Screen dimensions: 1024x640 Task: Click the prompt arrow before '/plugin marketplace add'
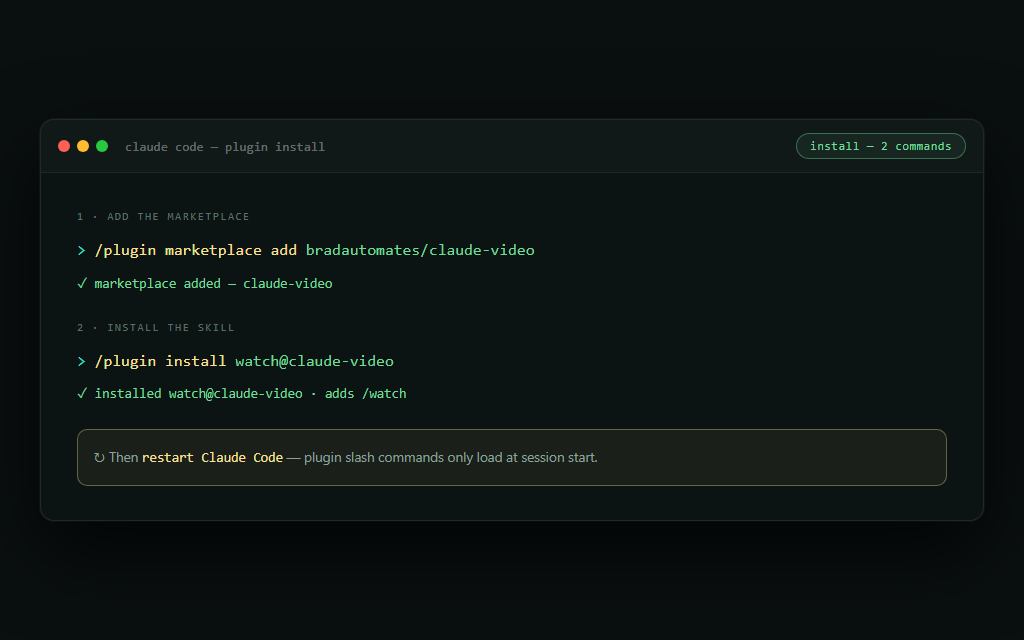click(x=82, y=250)
